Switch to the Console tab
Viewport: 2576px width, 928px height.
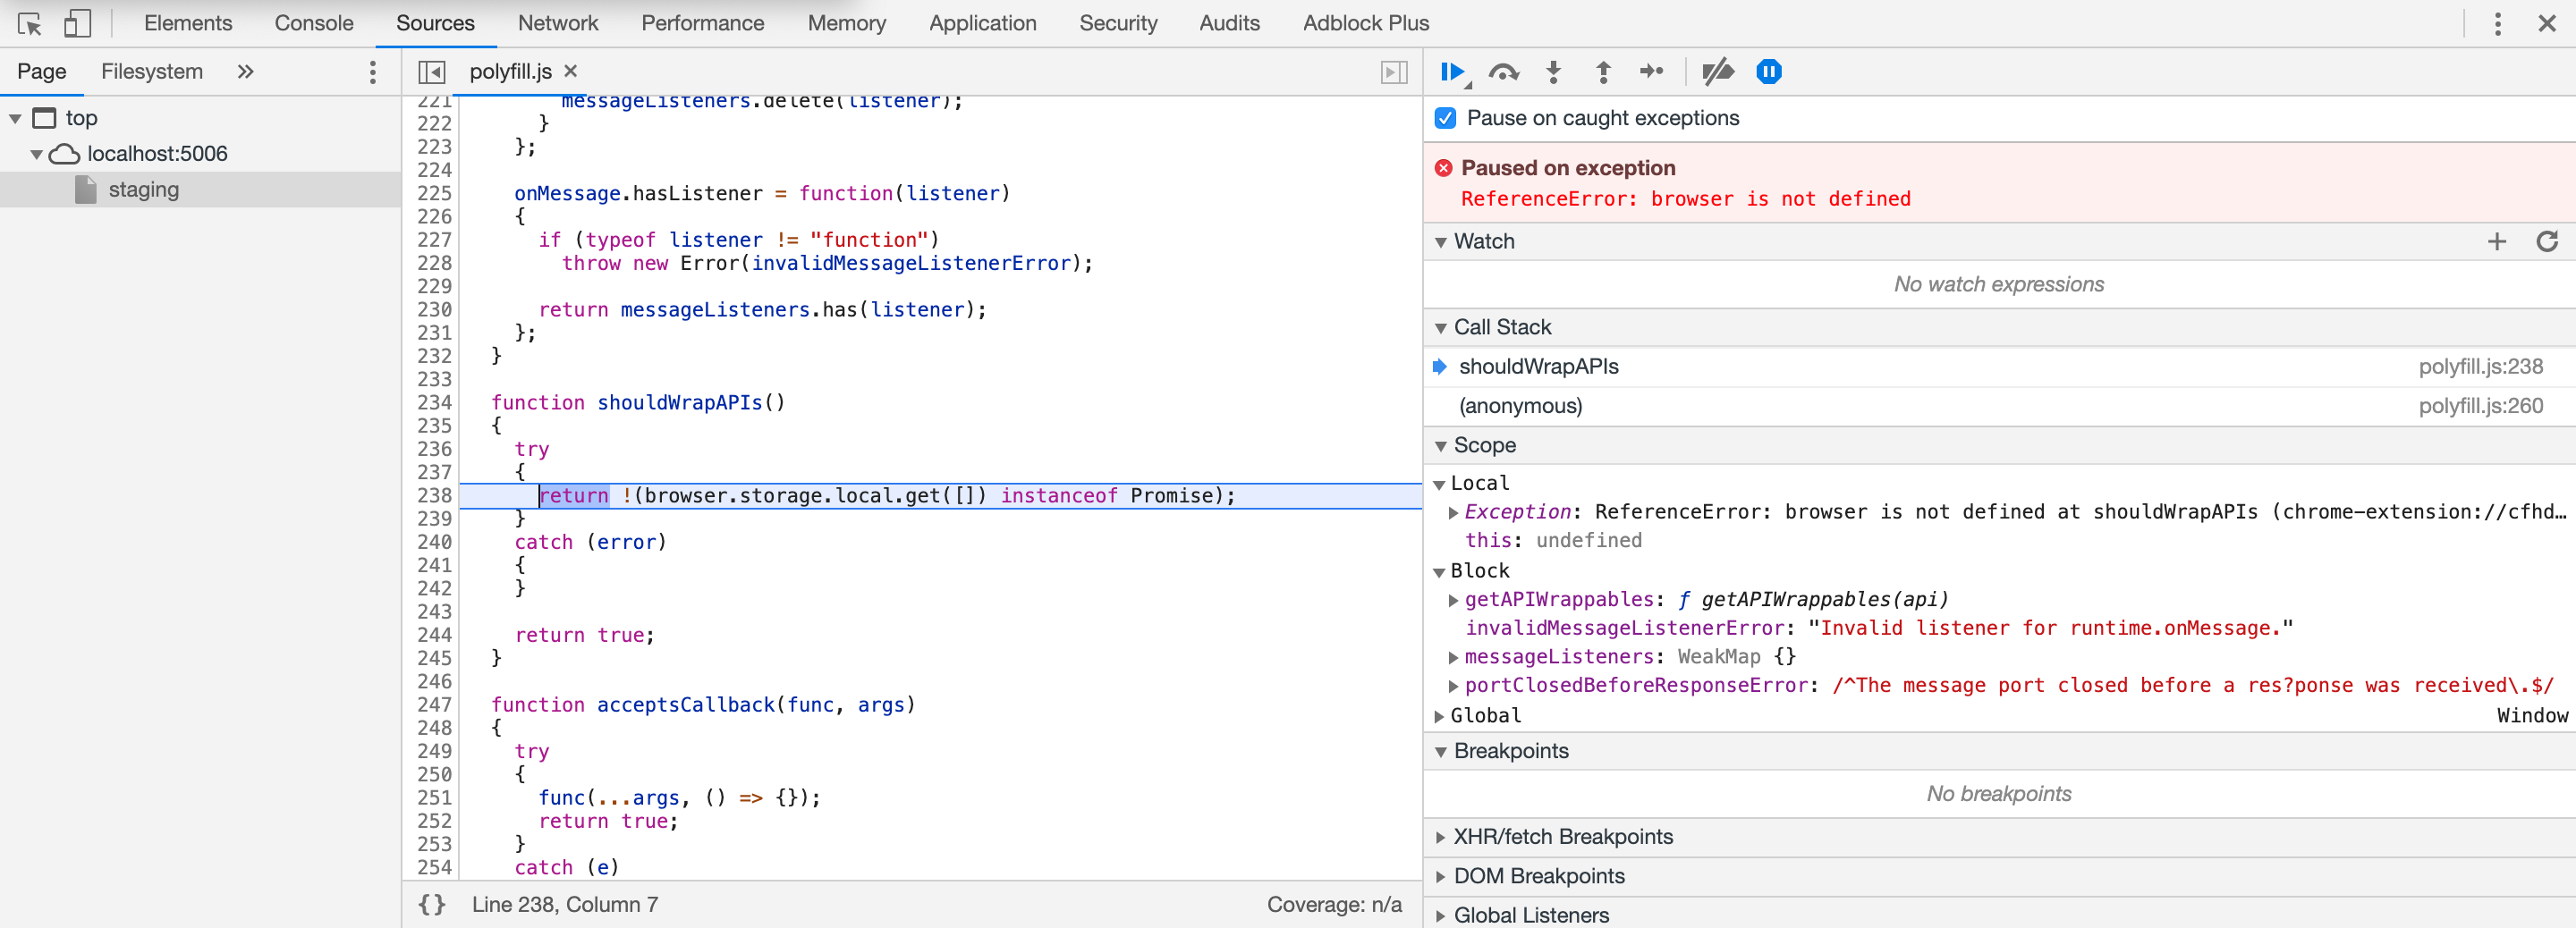pyautogui.click(x=314, y=23)
